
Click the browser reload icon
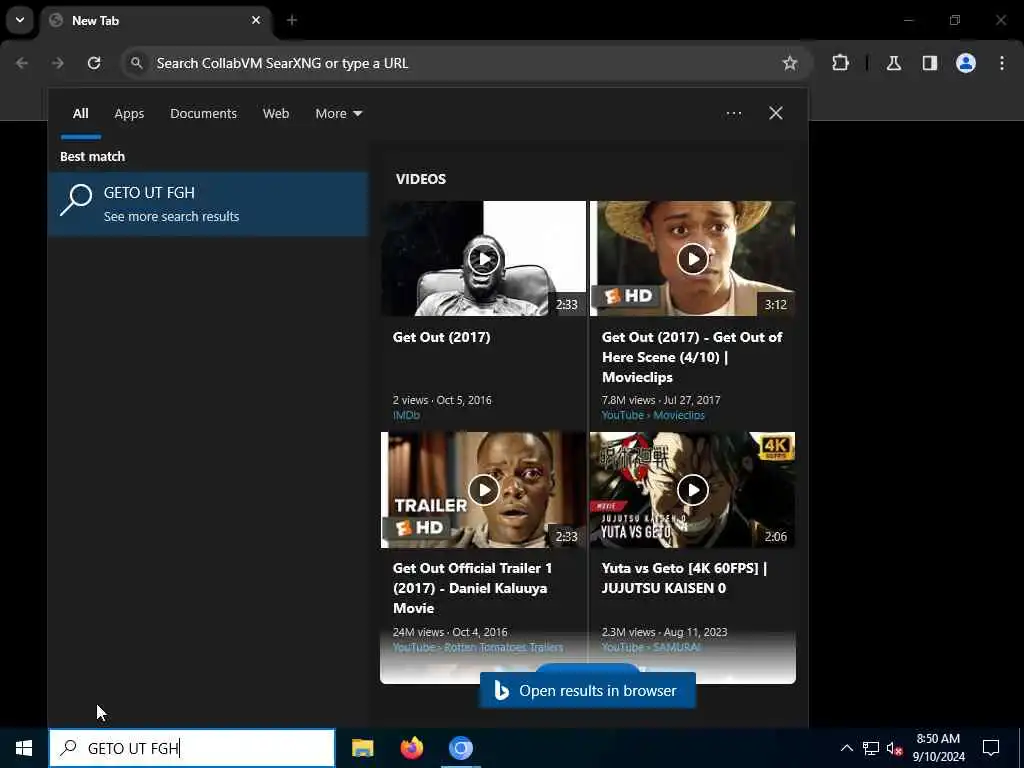pos(94,63)
